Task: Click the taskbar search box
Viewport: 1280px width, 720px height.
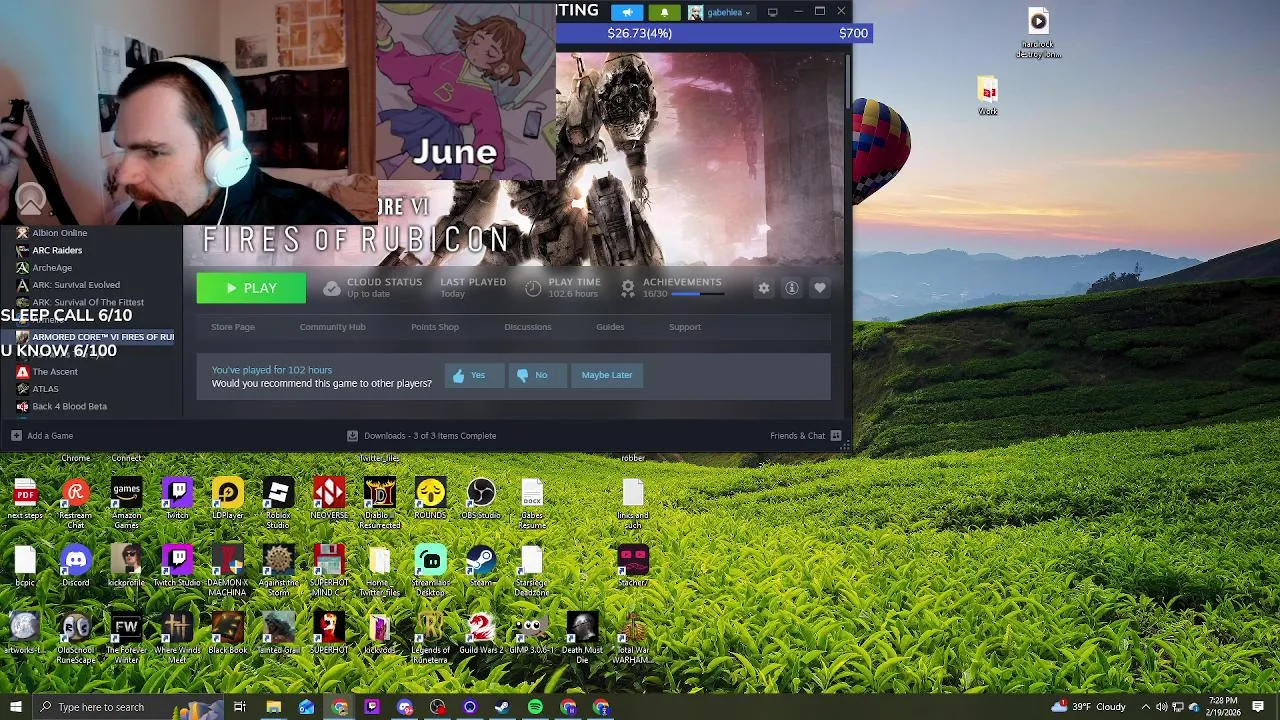Action: click(128, 707)
